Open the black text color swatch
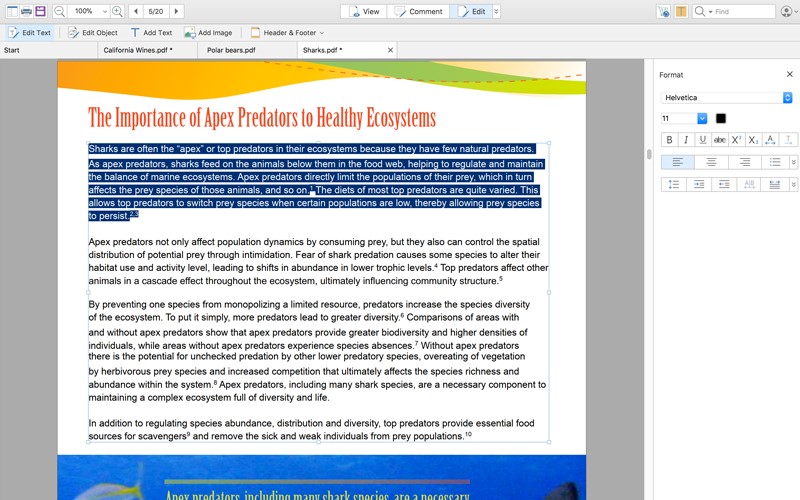 (720, 118)
